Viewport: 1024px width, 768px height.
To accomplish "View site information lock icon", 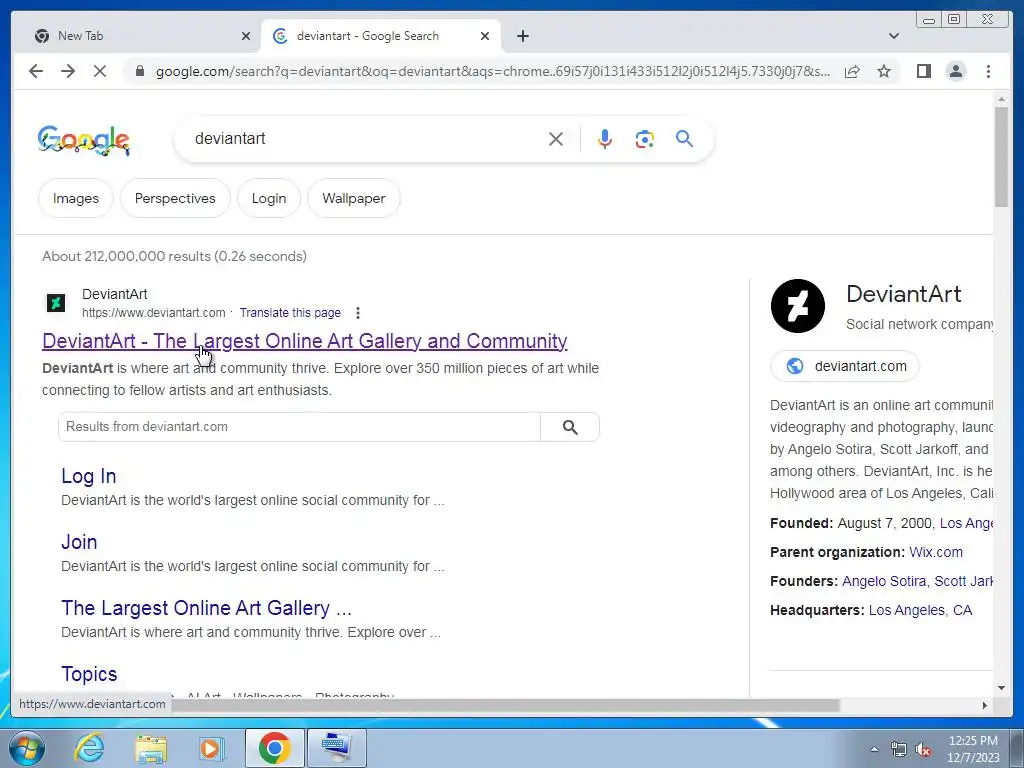I will (139, 71).
